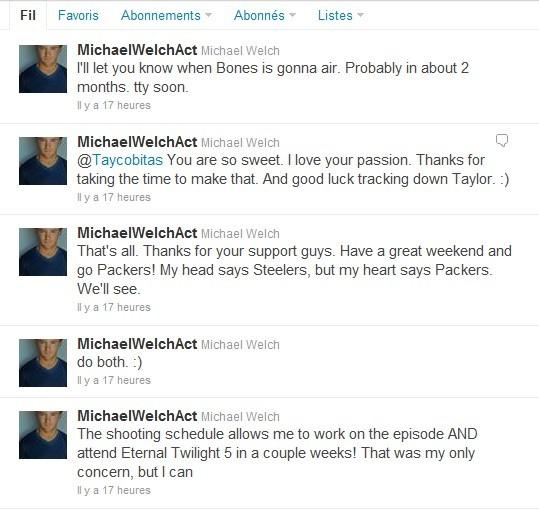Expand the Listes dropdown arrow

click(360, 15)
